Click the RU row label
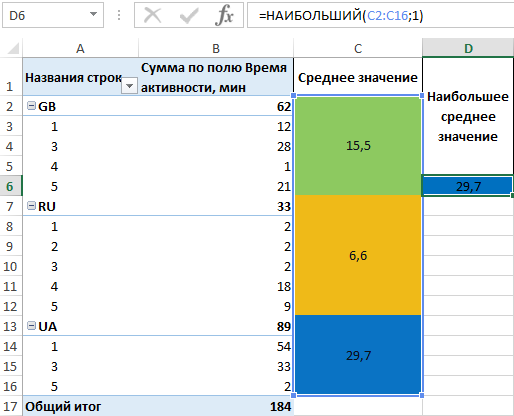514x416 pixels. click(x=47, y=206)
